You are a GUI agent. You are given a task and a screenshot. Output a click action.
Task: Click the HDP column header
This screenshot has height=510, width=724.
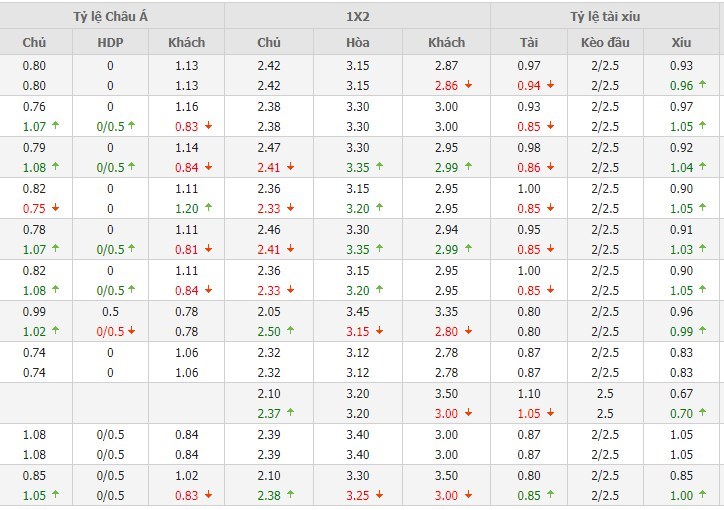coord(110,42)
